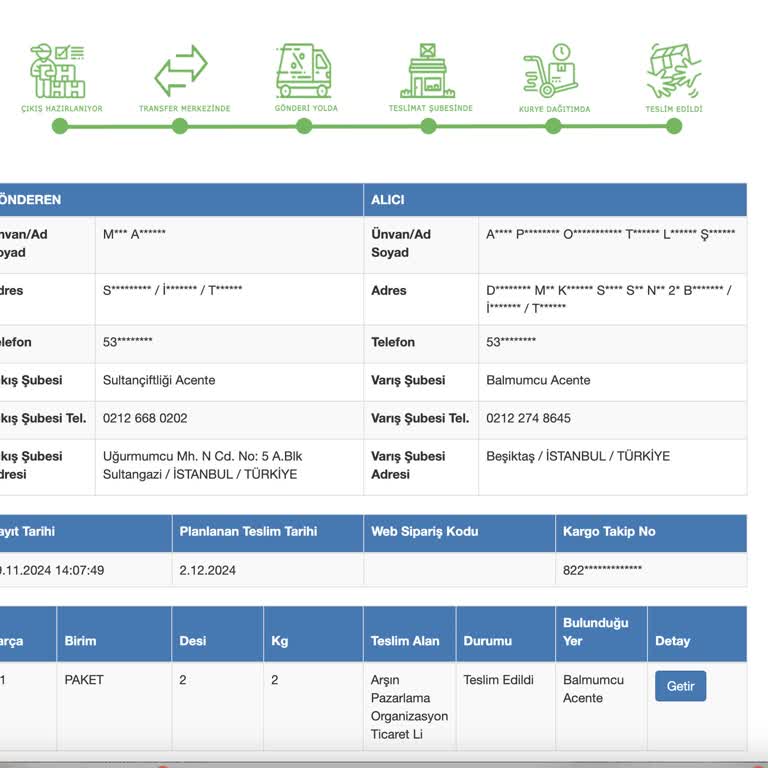The height and width of the screenshot is (768, 768).
Task: Select the final progress dot under Teslim Edildi
Action: pyautogui.click(x=674, y=126)
